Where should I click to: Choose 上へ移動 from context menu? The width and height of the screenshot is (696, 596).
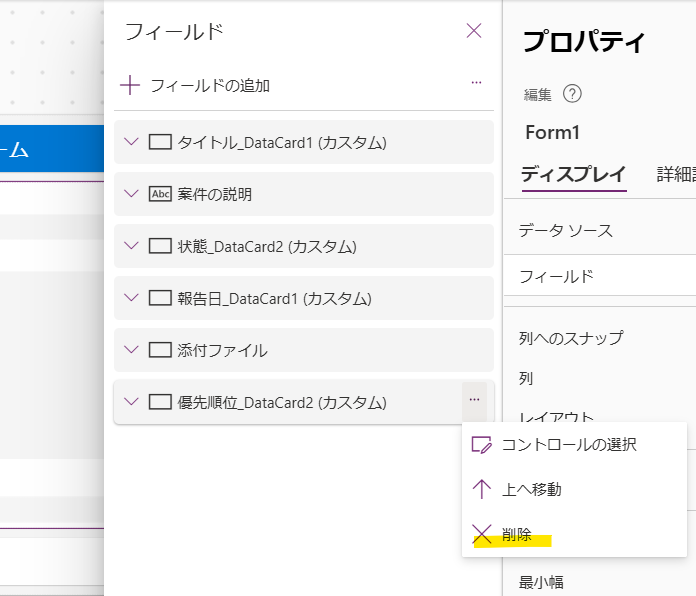point(574,489)
